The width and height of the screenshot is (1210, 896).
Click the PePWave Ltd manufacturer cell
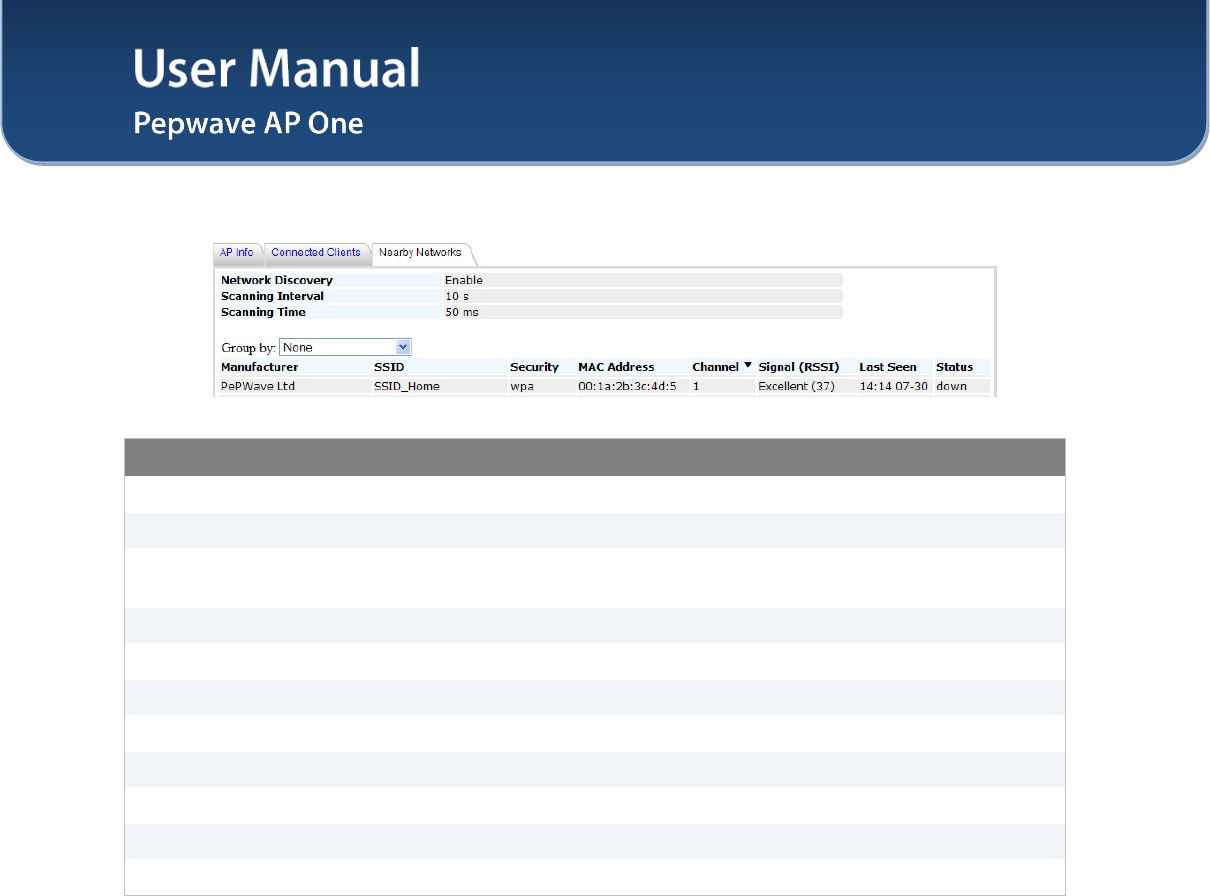tap(295, 386)
